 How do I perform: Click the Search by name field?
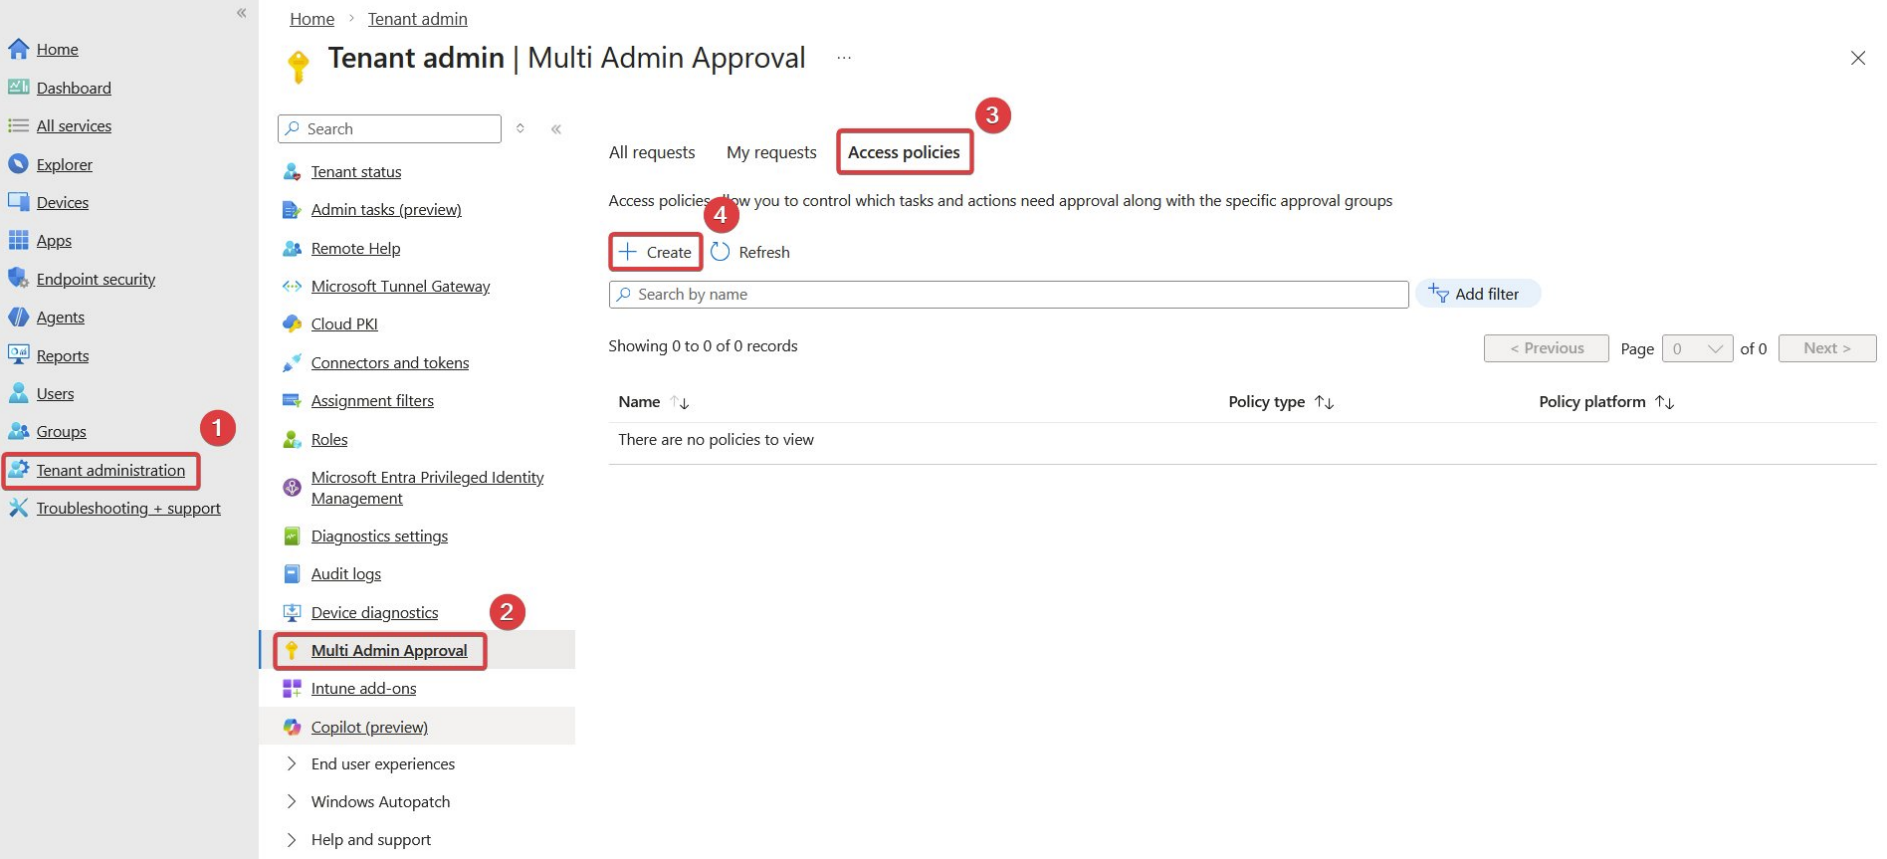pos(1008,294)
